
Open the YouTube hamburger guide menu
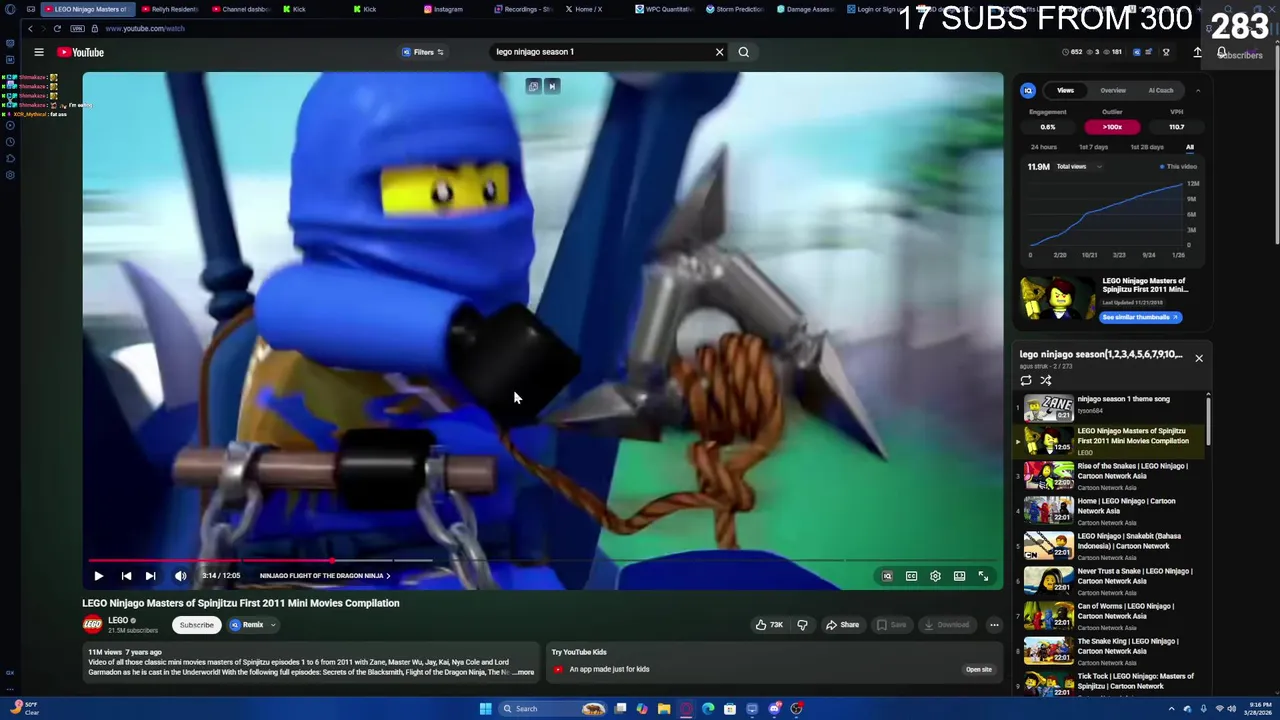click(x=39, y=52)
